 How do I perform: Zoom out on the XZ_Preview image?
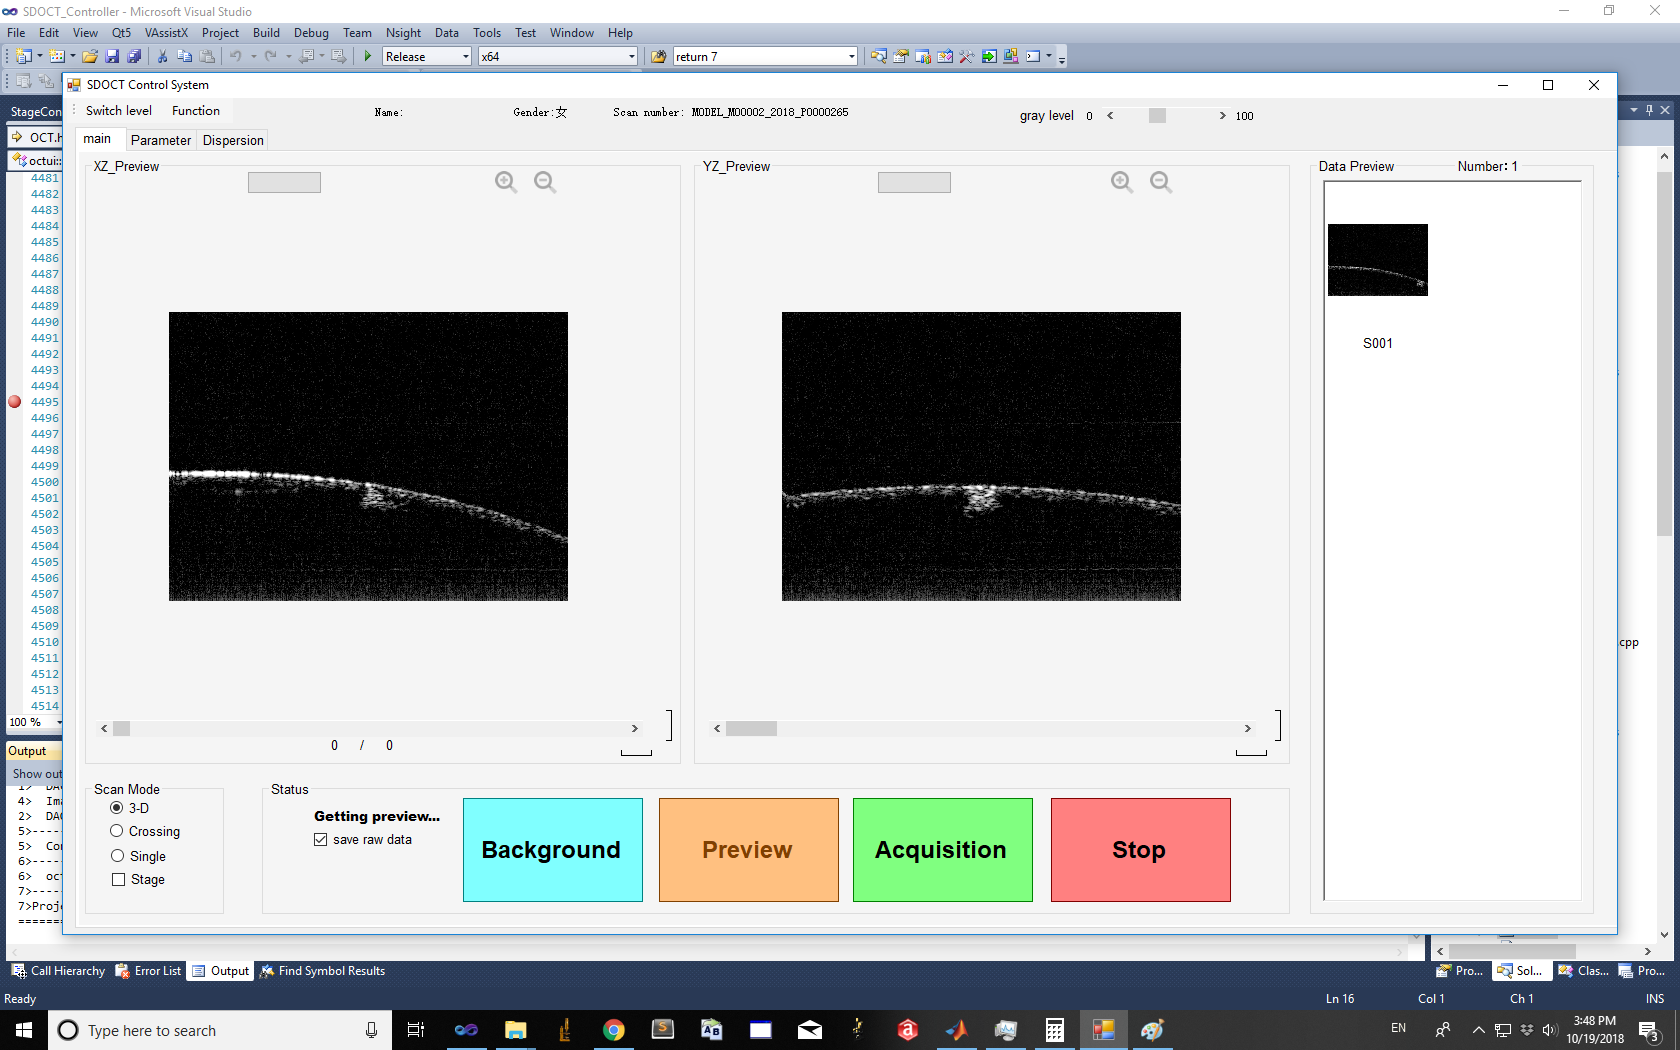pyautogui.click(x=544, y=181)
